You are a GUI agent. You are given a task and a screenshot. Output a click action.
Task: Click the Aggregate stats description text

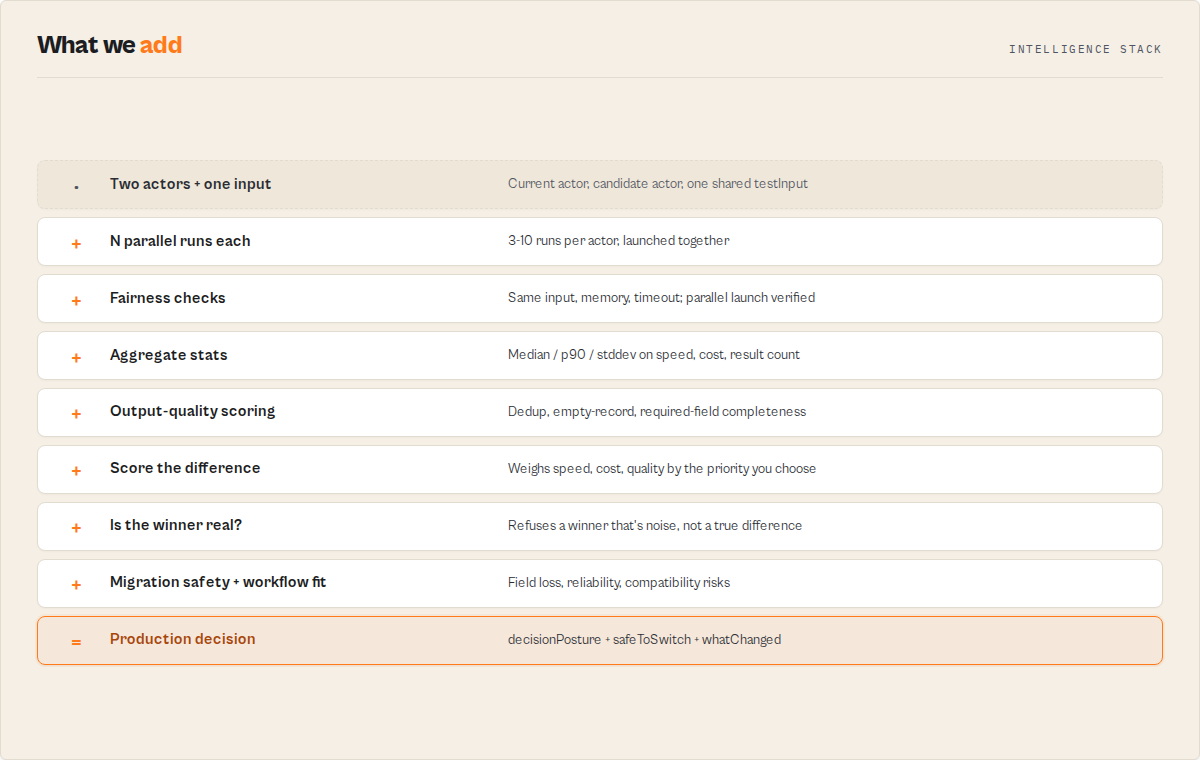654,355
